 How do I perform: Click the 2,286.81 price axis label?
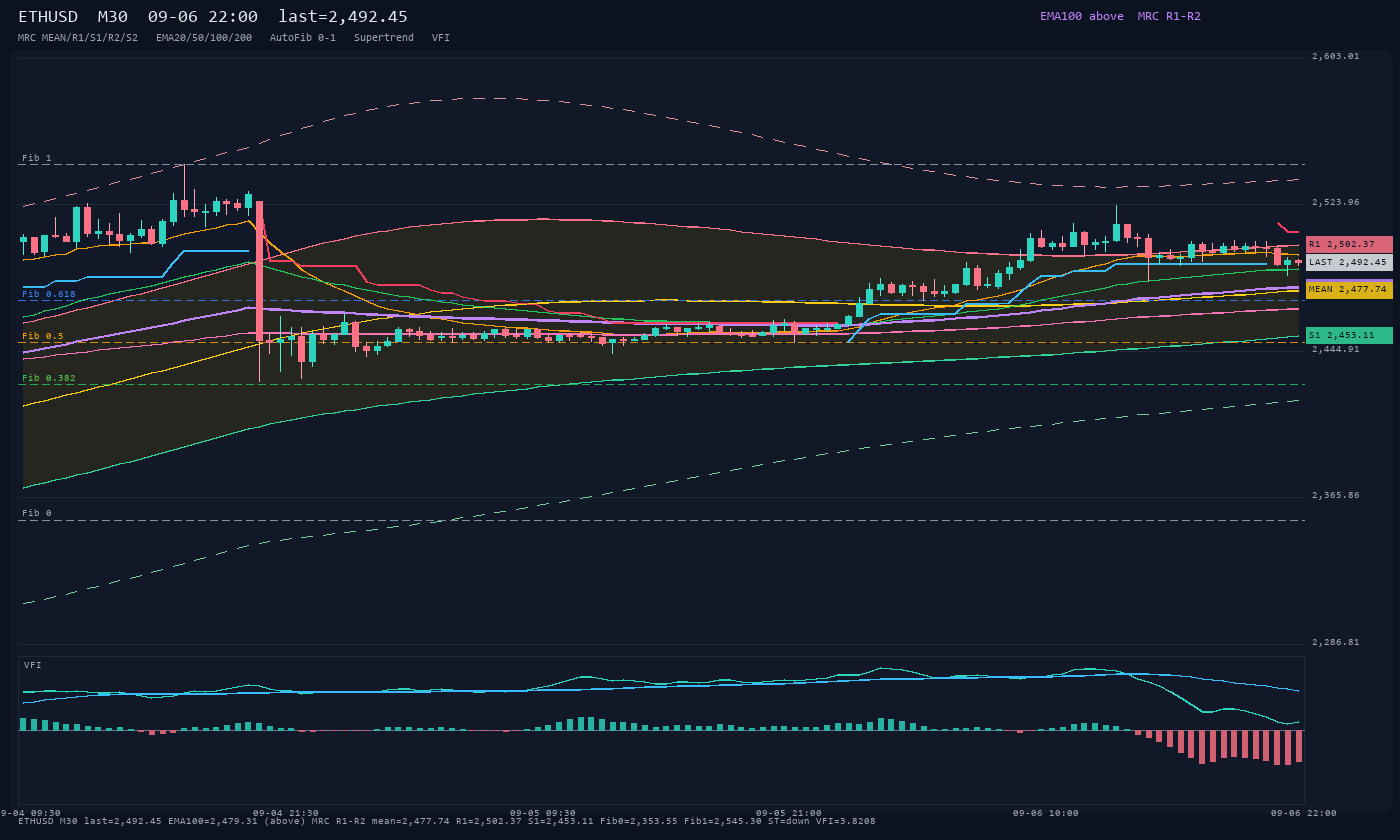click(1336, 642)
